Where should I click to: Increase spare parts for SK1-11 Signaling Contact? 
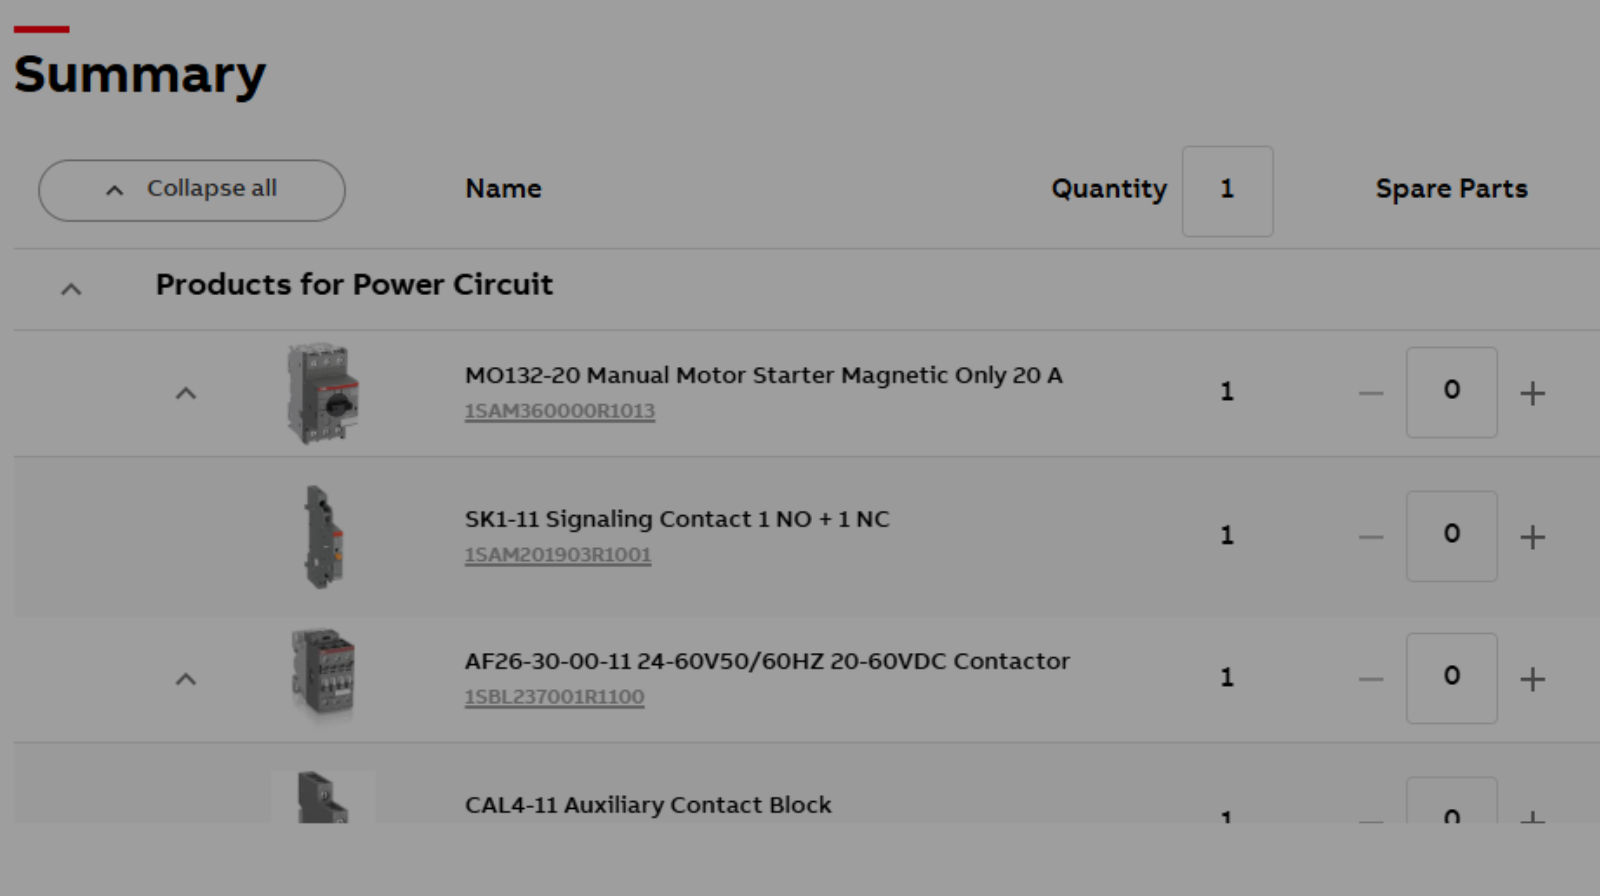1532,537
